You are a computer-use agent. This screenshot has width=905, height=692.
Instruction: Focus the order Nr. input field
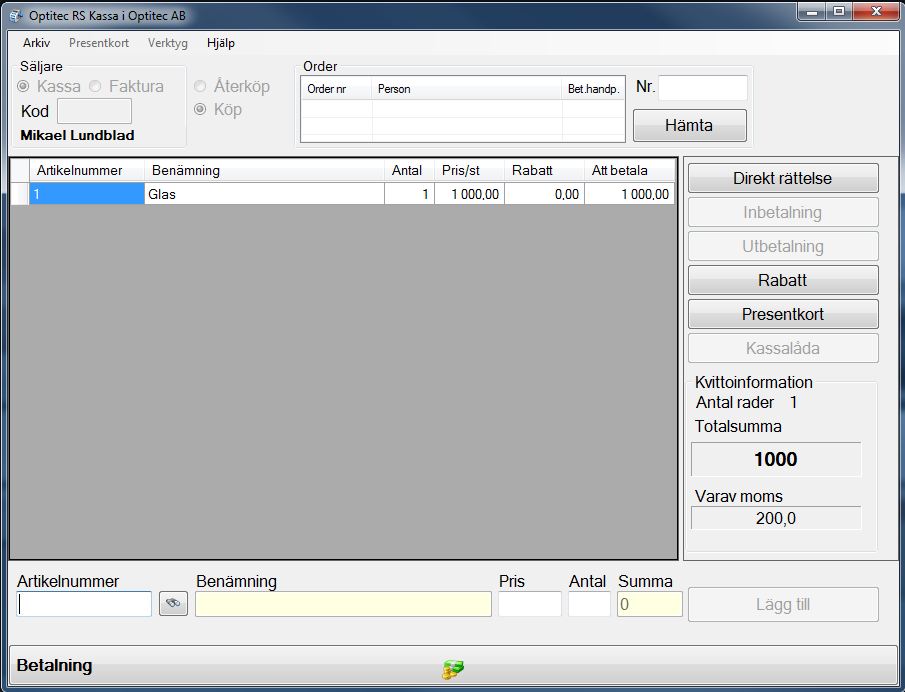tap(703, 88)
